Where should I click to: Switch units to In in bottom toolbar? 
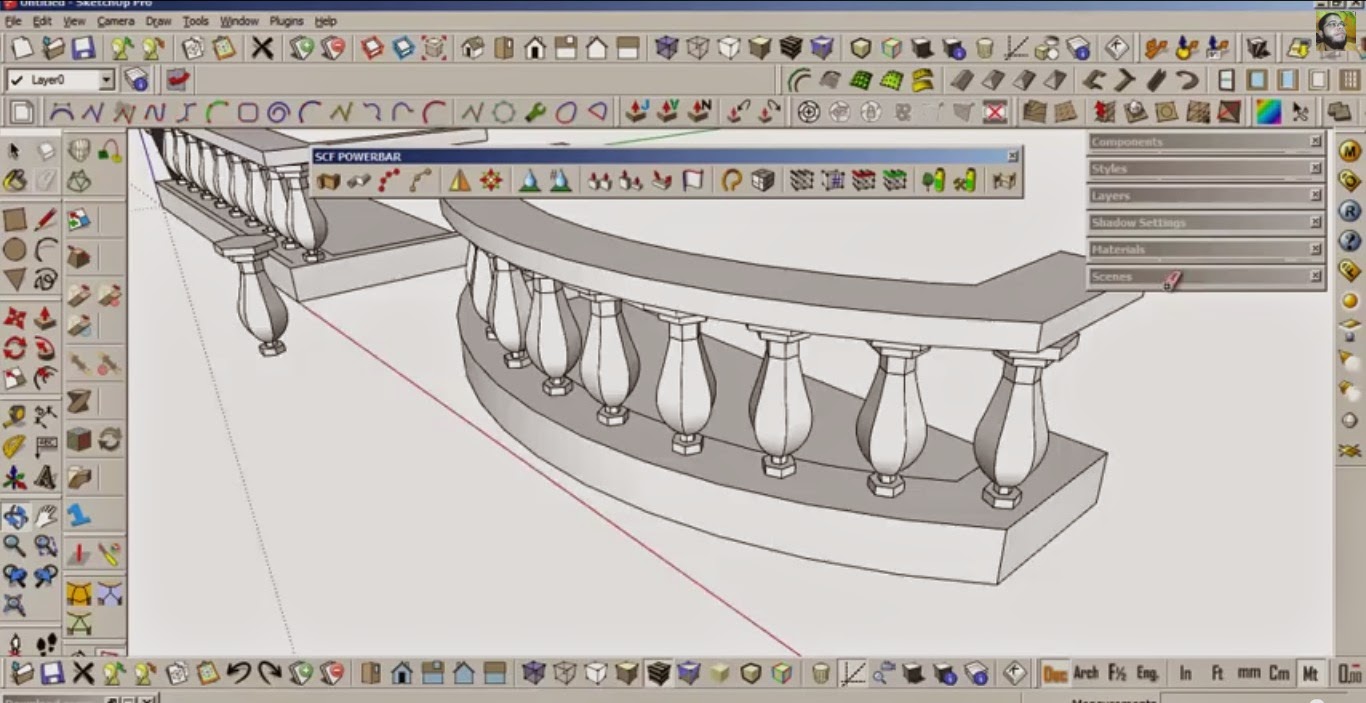1185,674
